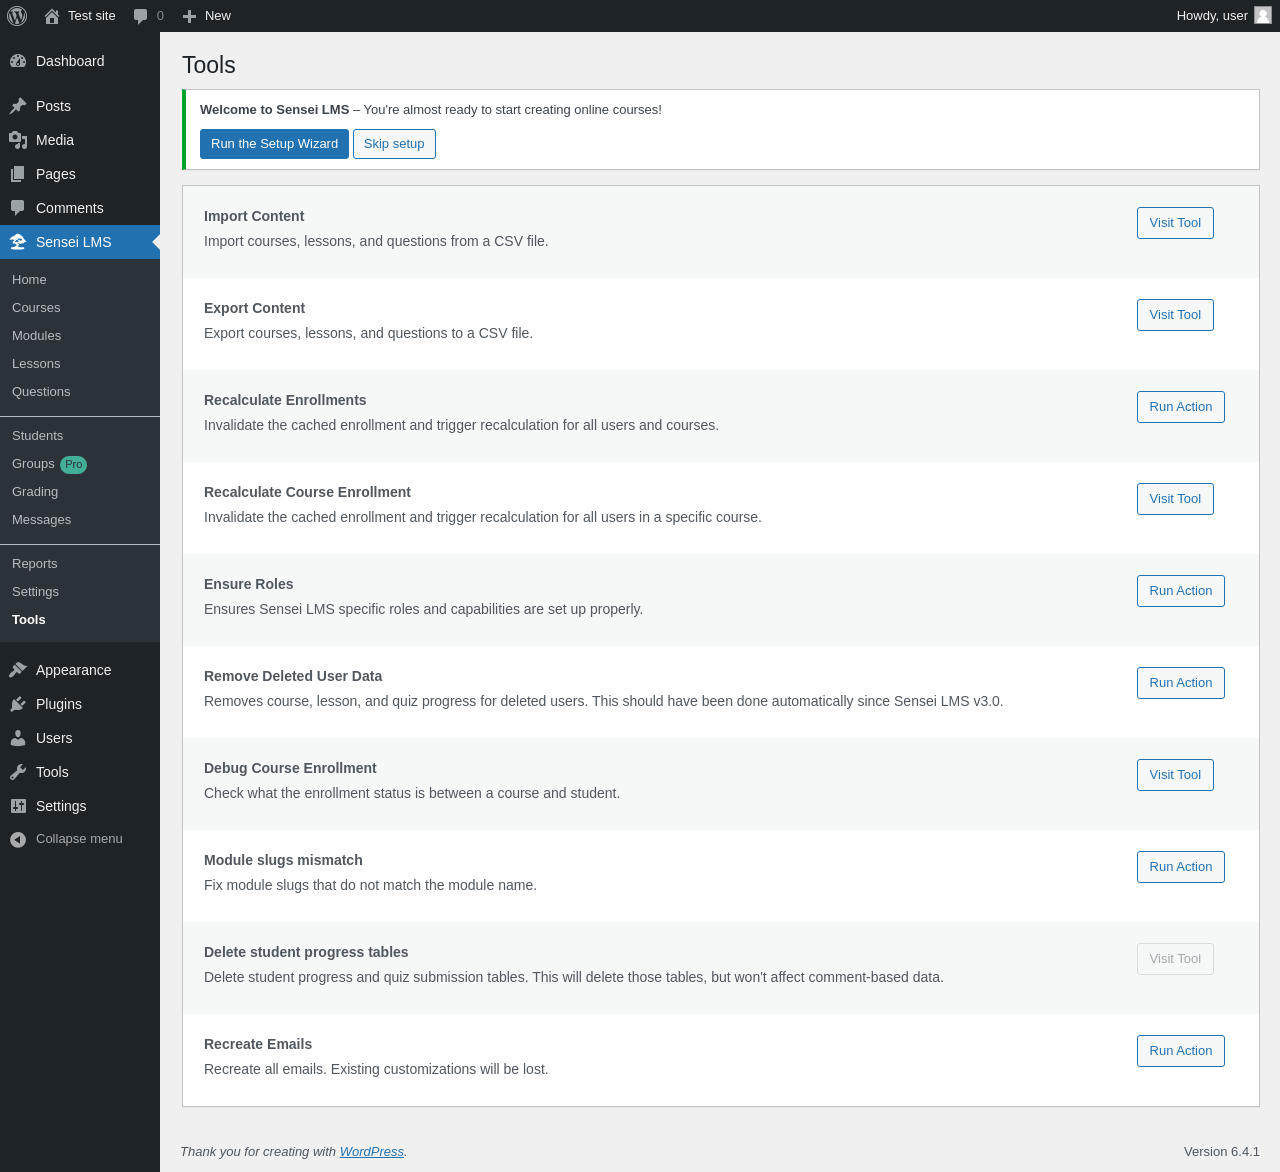Open the Lessons submenu item
Viewport: 1280px width, 1172px height.
pos(80,364)
